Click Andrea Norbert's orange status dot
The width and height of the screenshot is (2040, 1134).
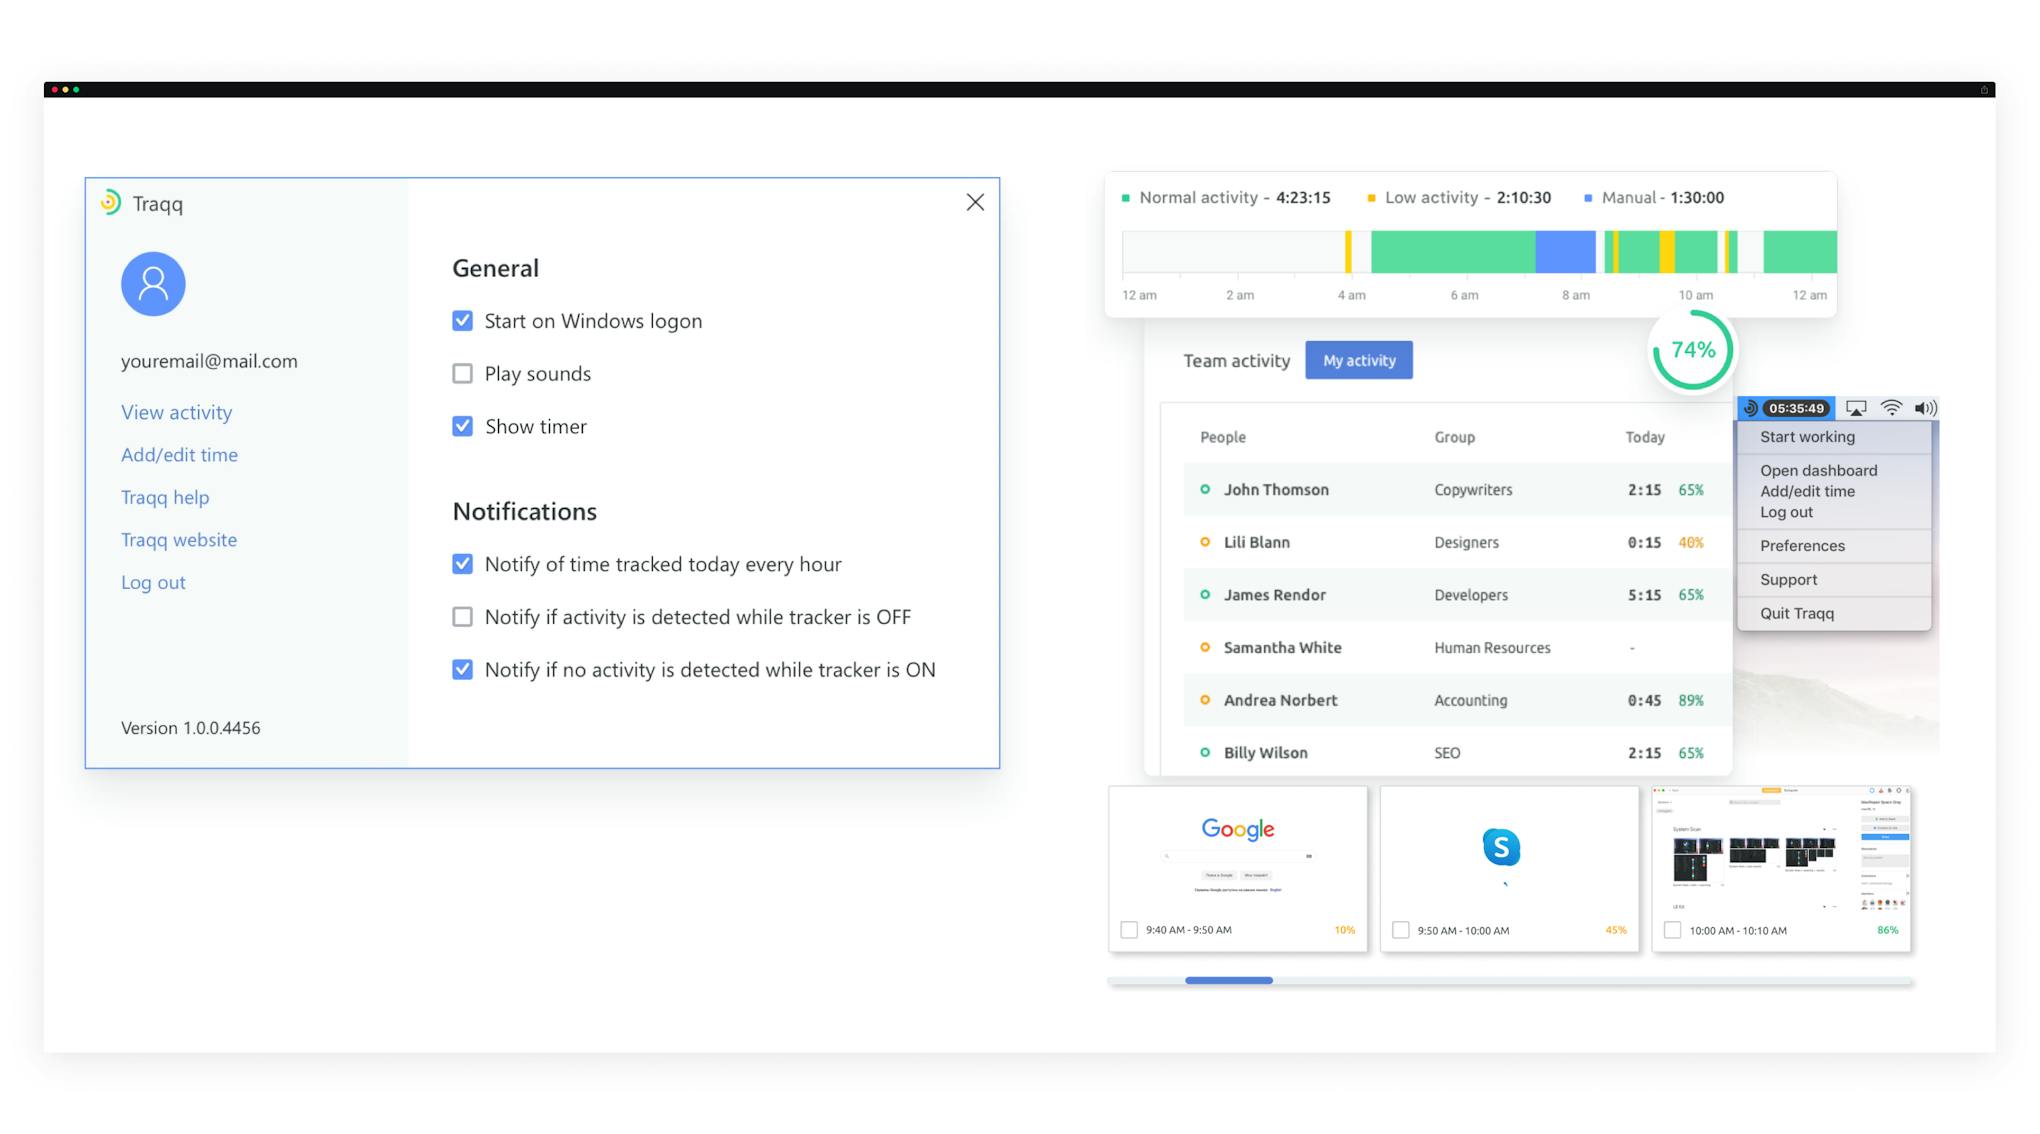(x=1205, y=700)
